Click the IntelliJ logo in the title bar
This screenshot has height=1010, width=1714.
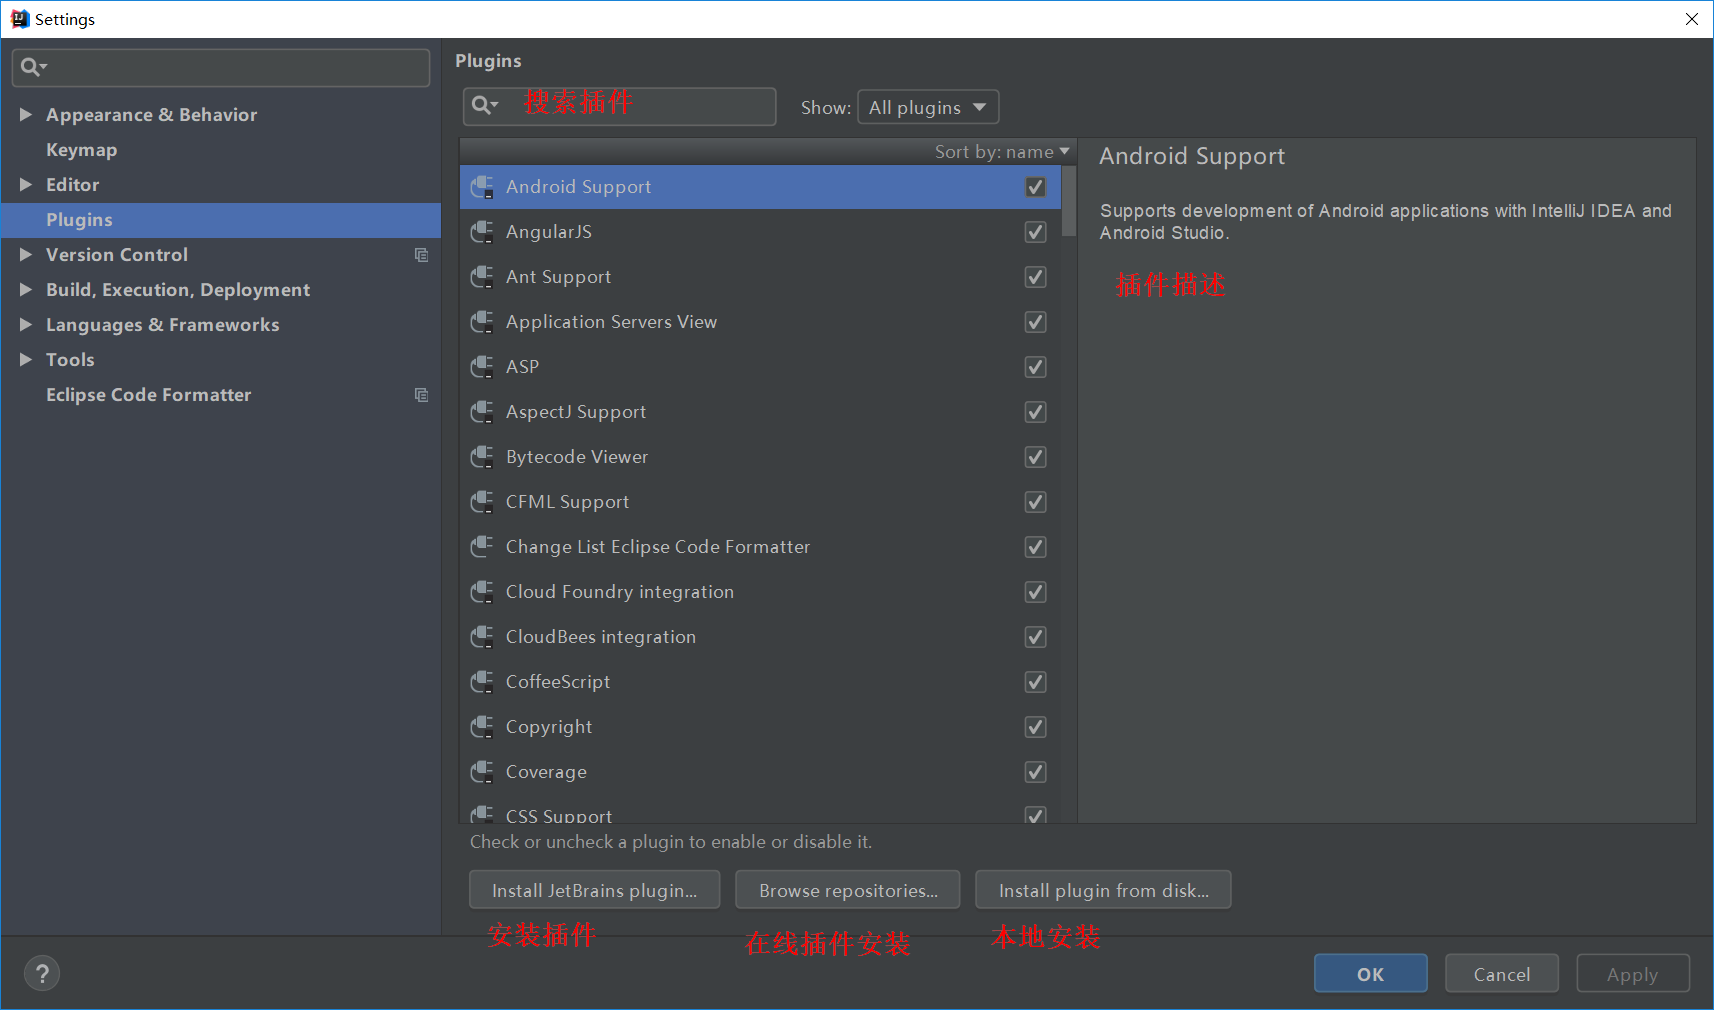tap(20, 19)
